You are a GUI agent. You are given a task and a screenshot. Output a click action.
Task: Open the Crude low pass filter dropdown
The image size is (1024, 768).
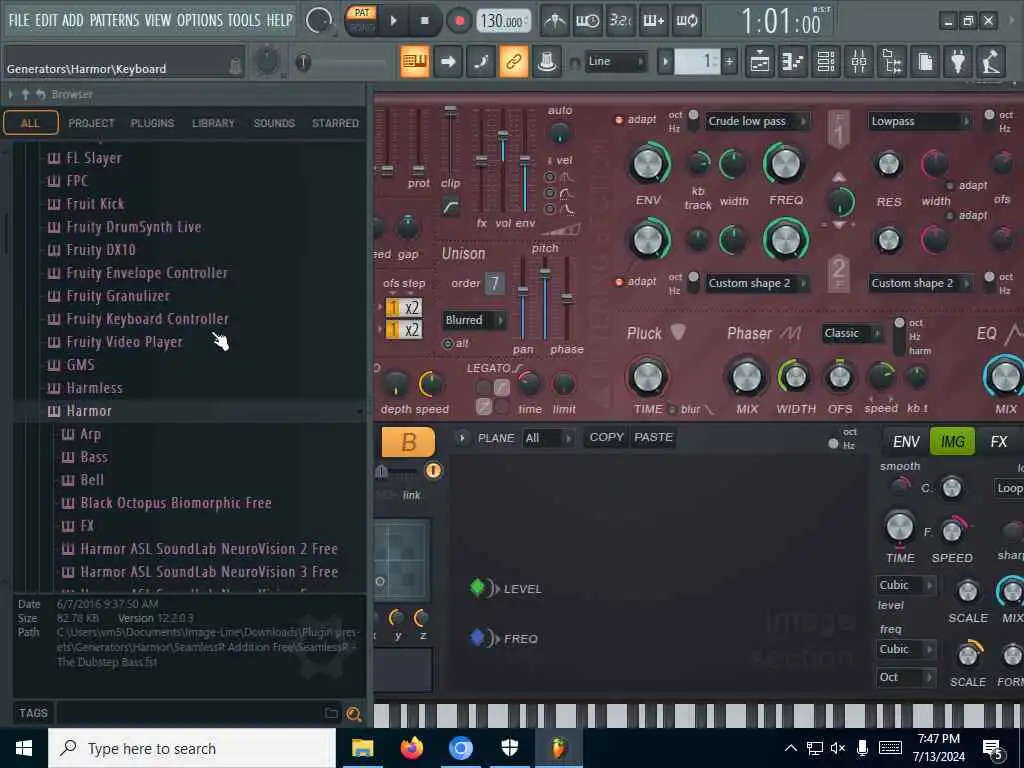(756, 121)
